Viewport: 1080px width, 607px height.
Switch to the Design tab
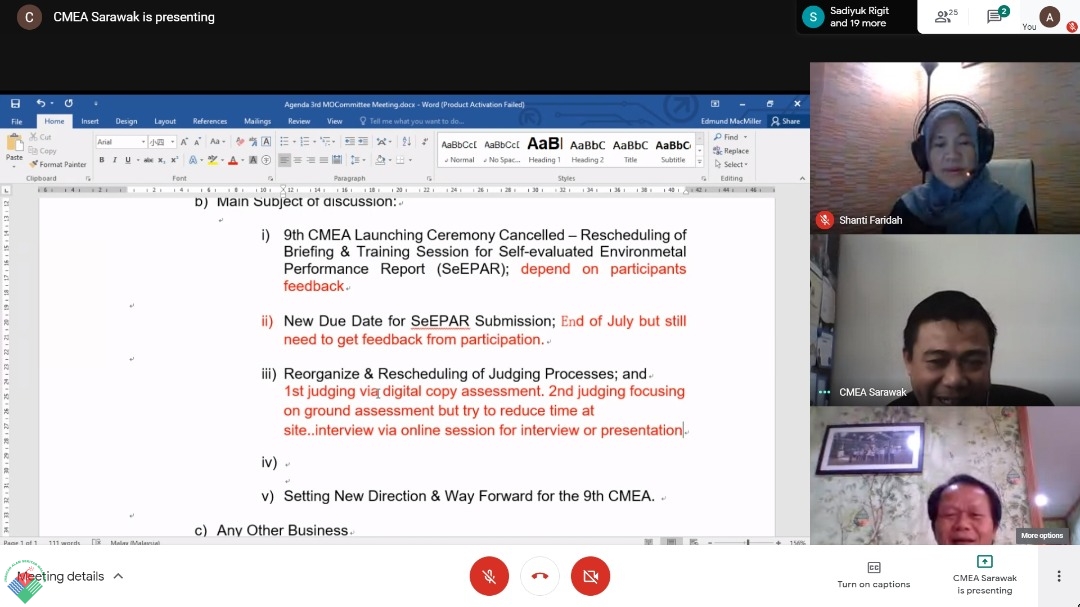126,121
